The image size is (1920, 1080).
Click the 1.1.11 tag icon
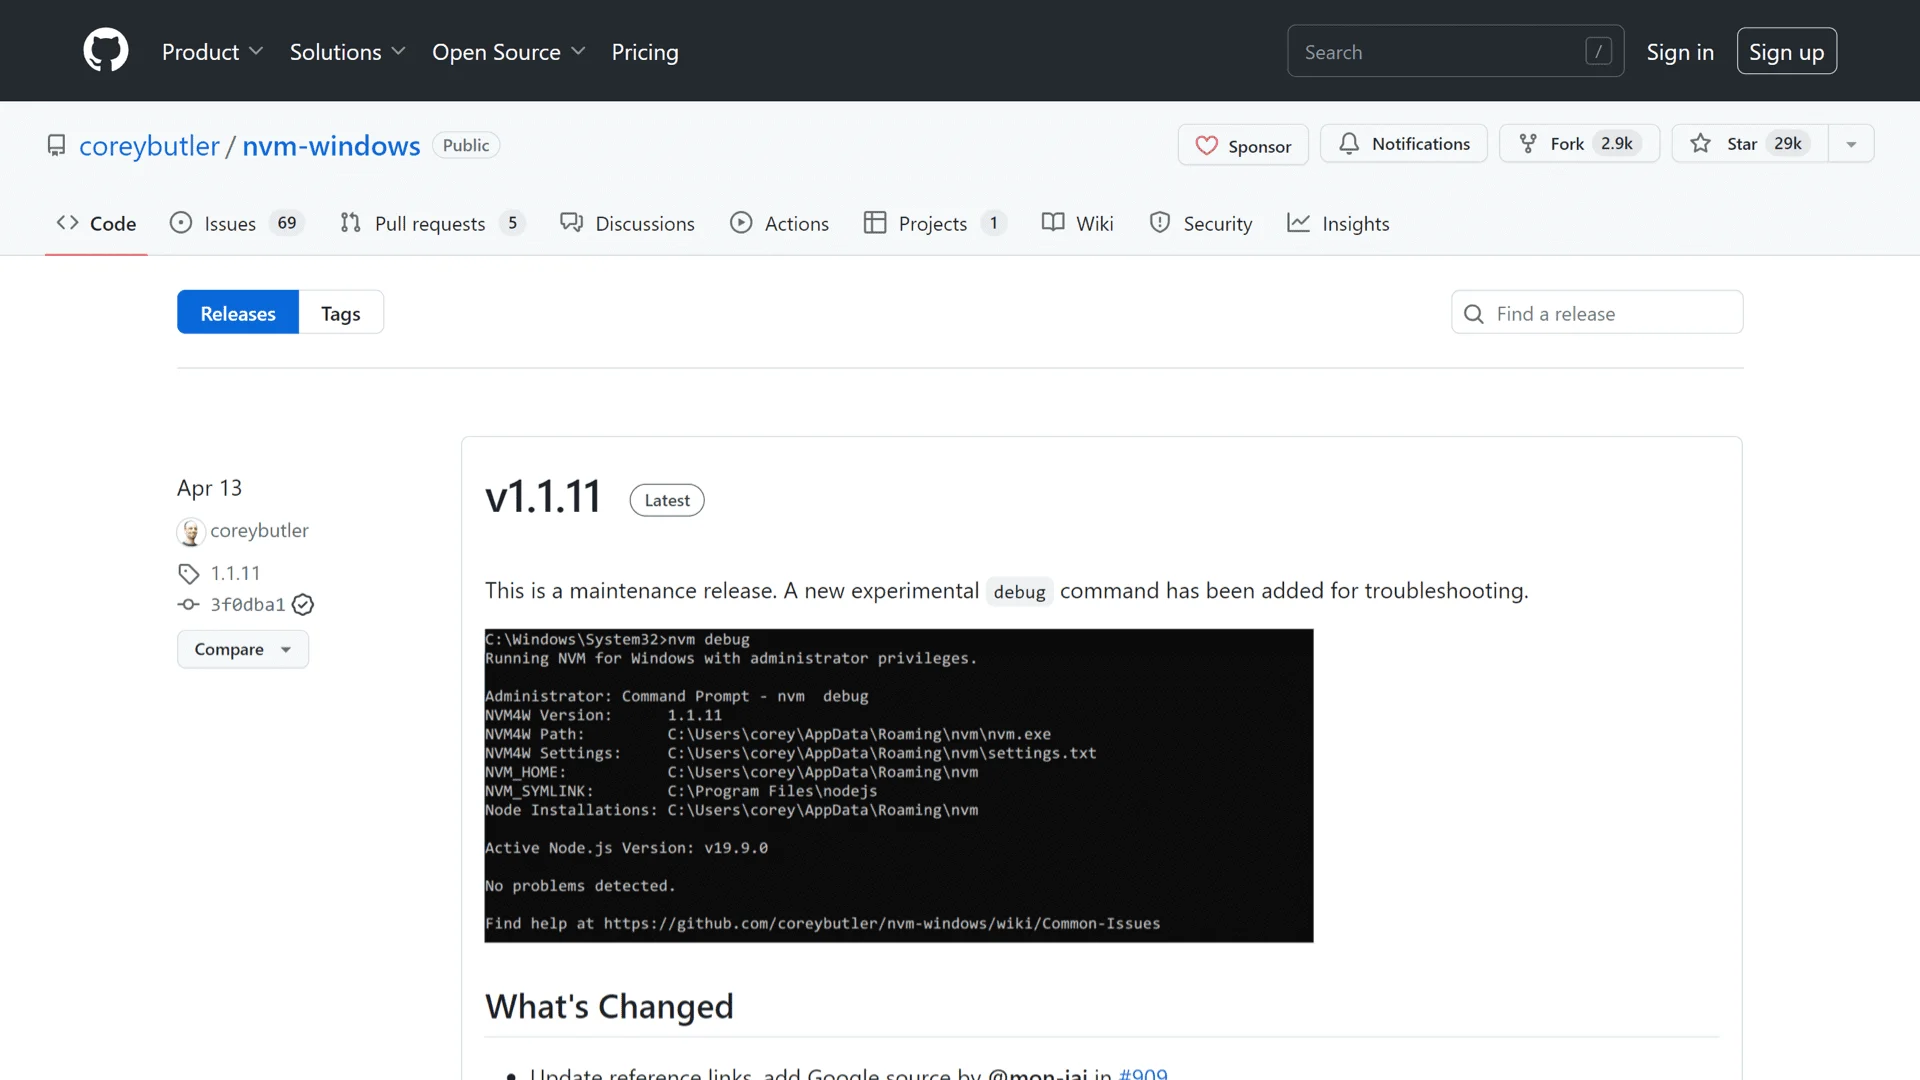(x=189, y=573)
